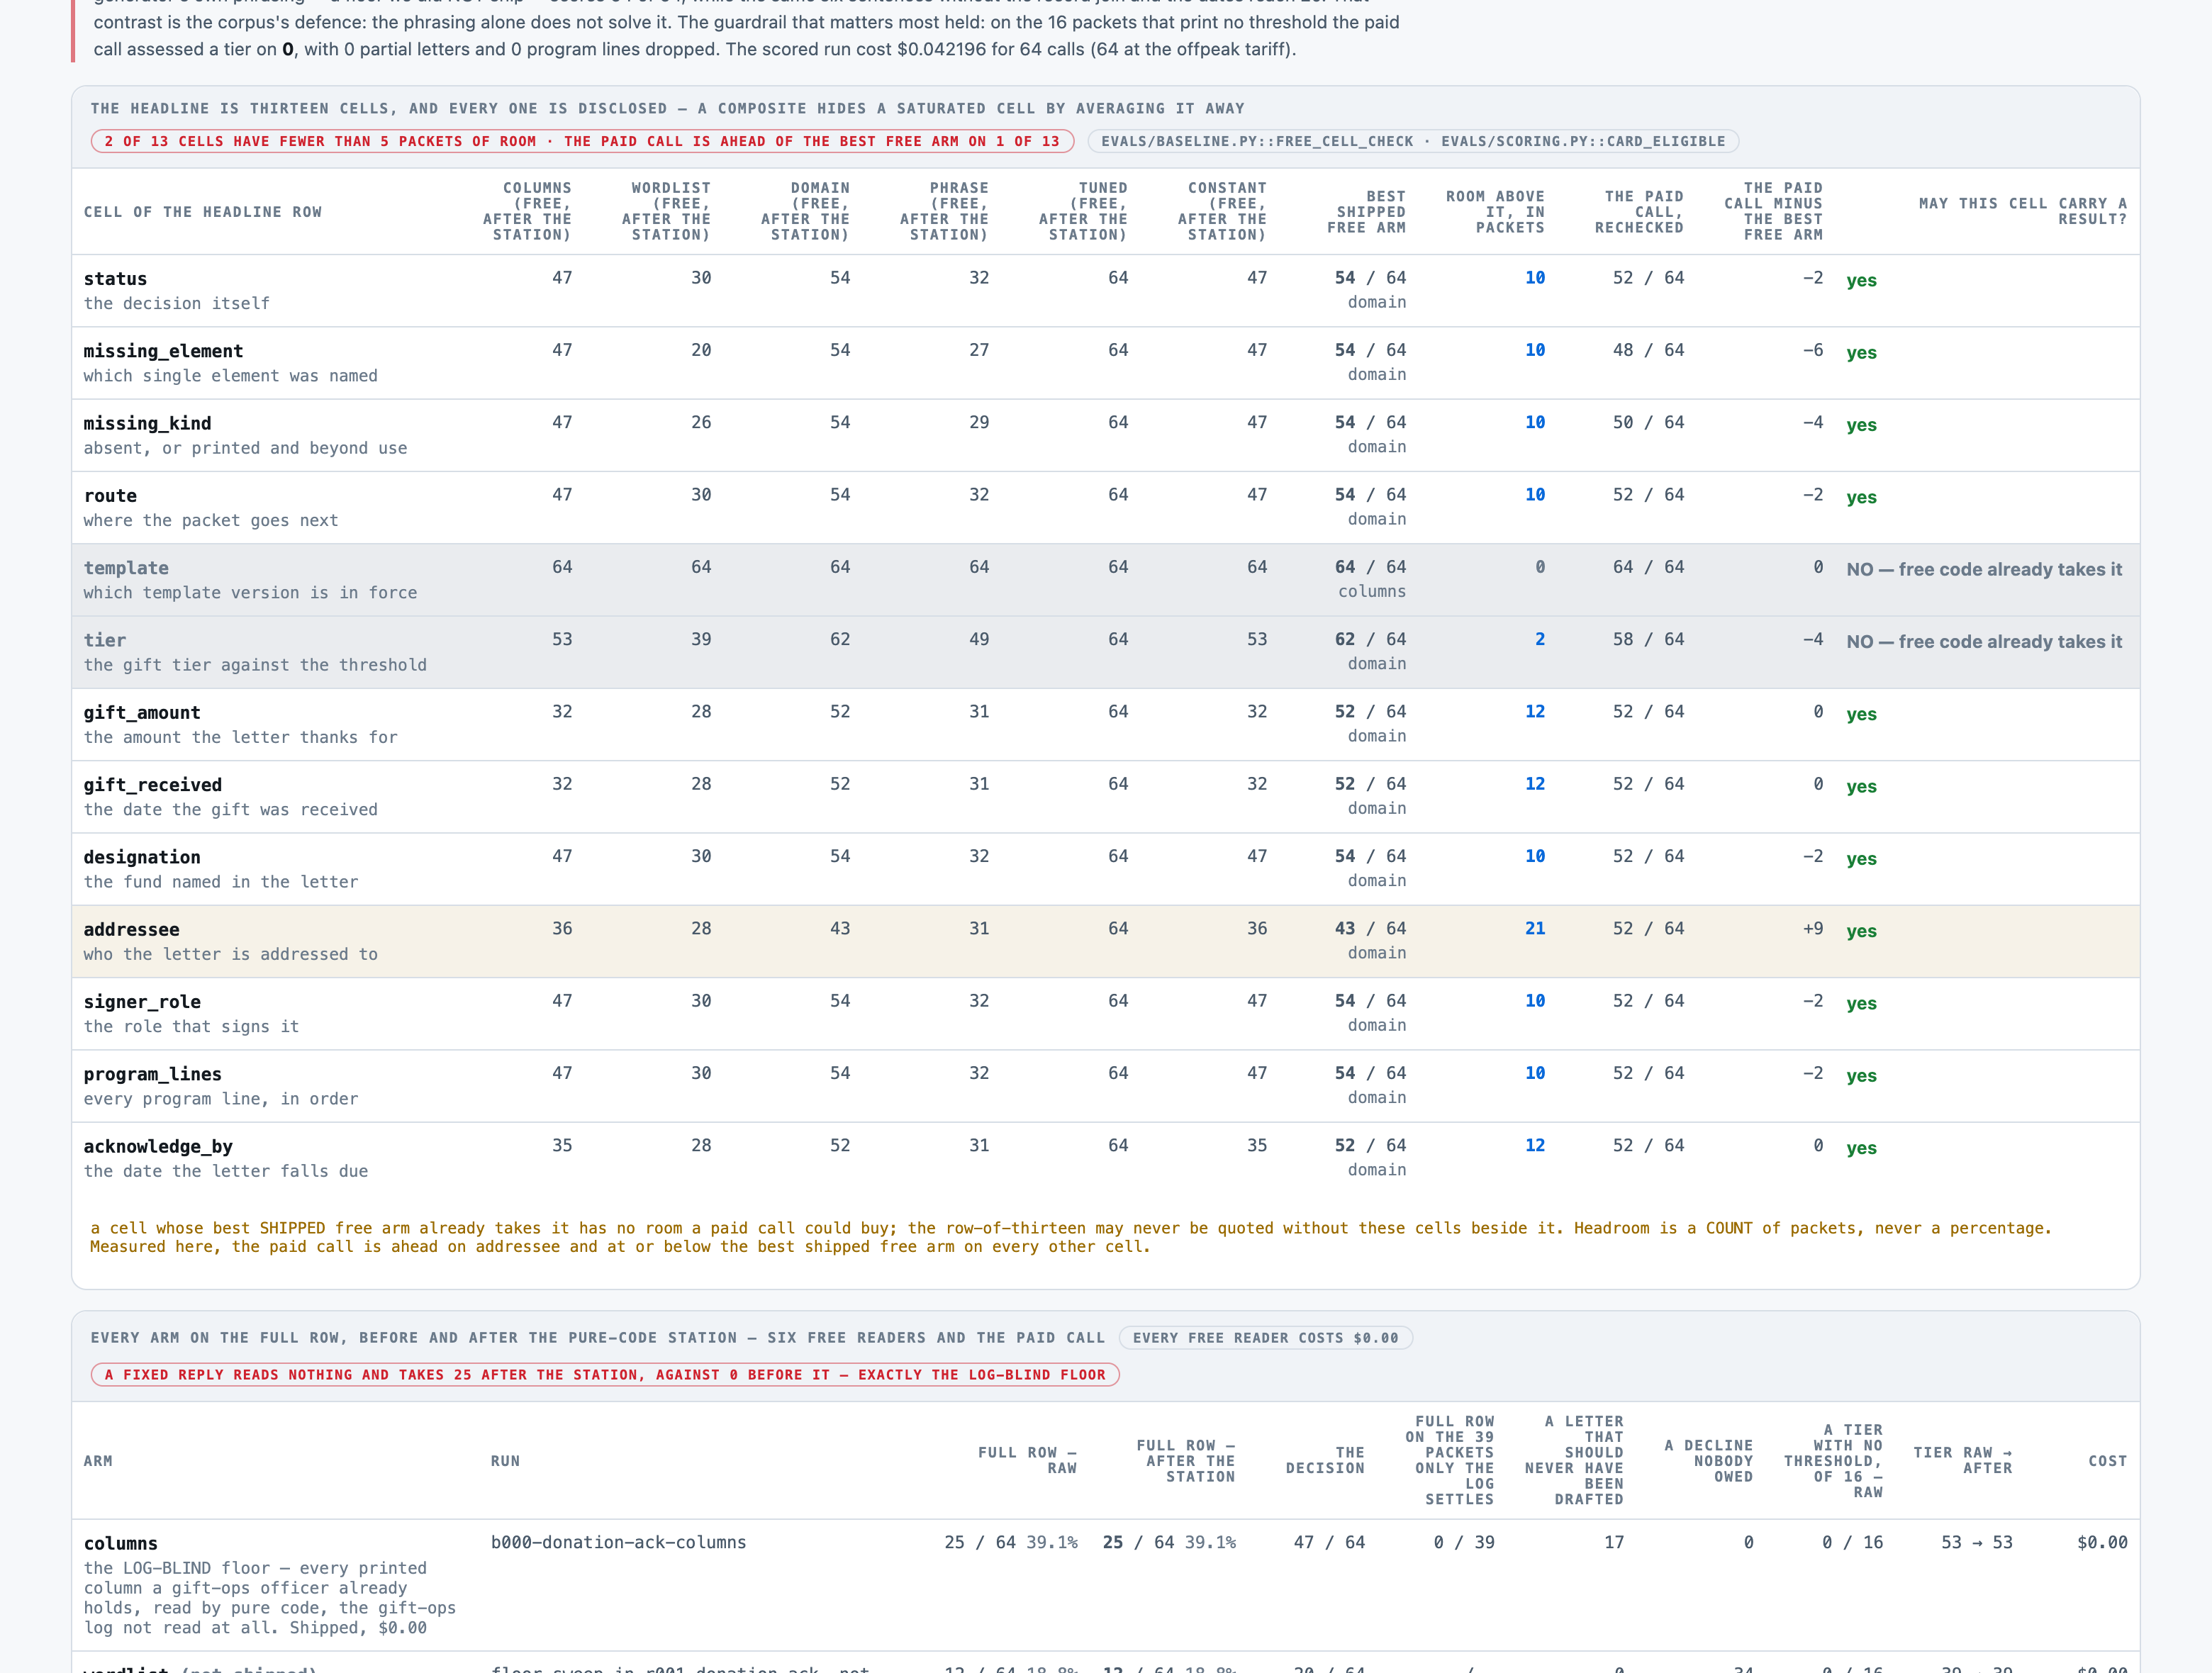The height and width of the screenshot is (1673, 2212).
Task: Click the 'Cost' column header in arms table
Action: (x=2107, y=1461)
